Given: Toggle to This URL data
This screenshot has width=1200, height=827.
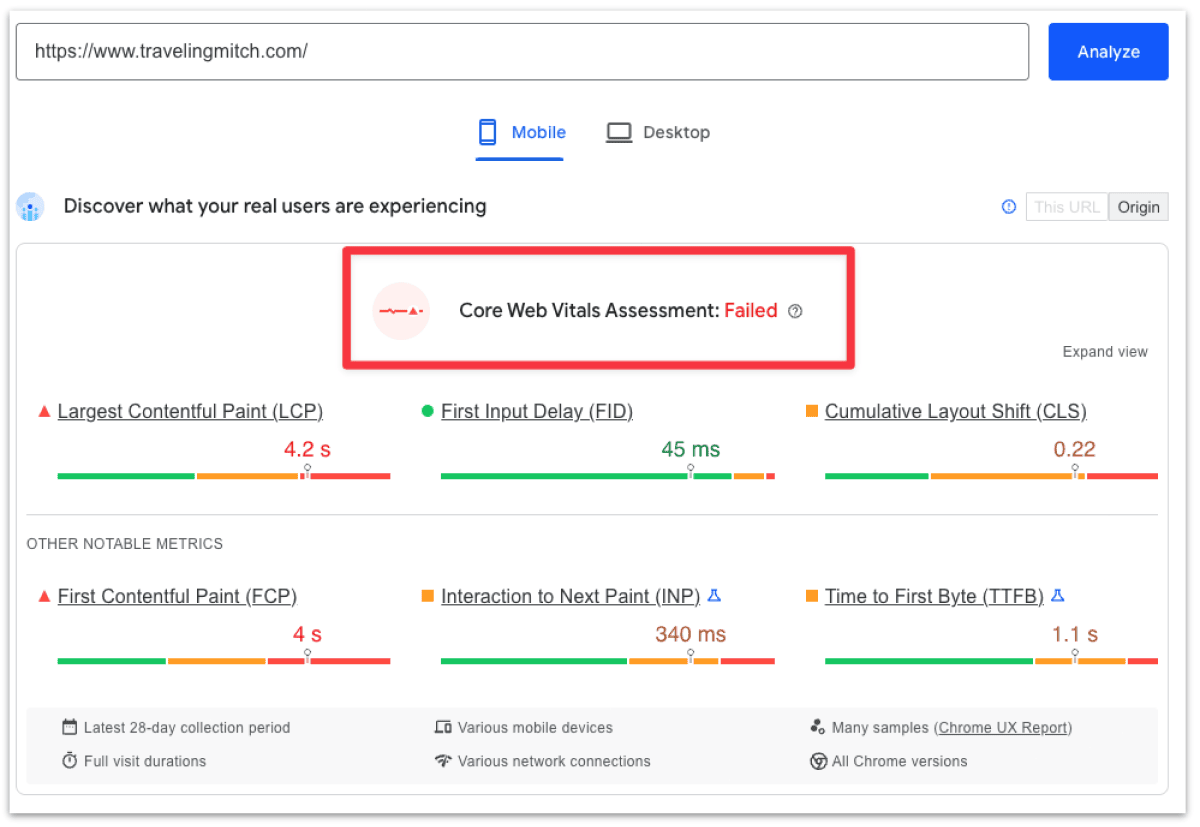Looking at the screenshot, I should pyautogui.click(x=1067, y=207).
